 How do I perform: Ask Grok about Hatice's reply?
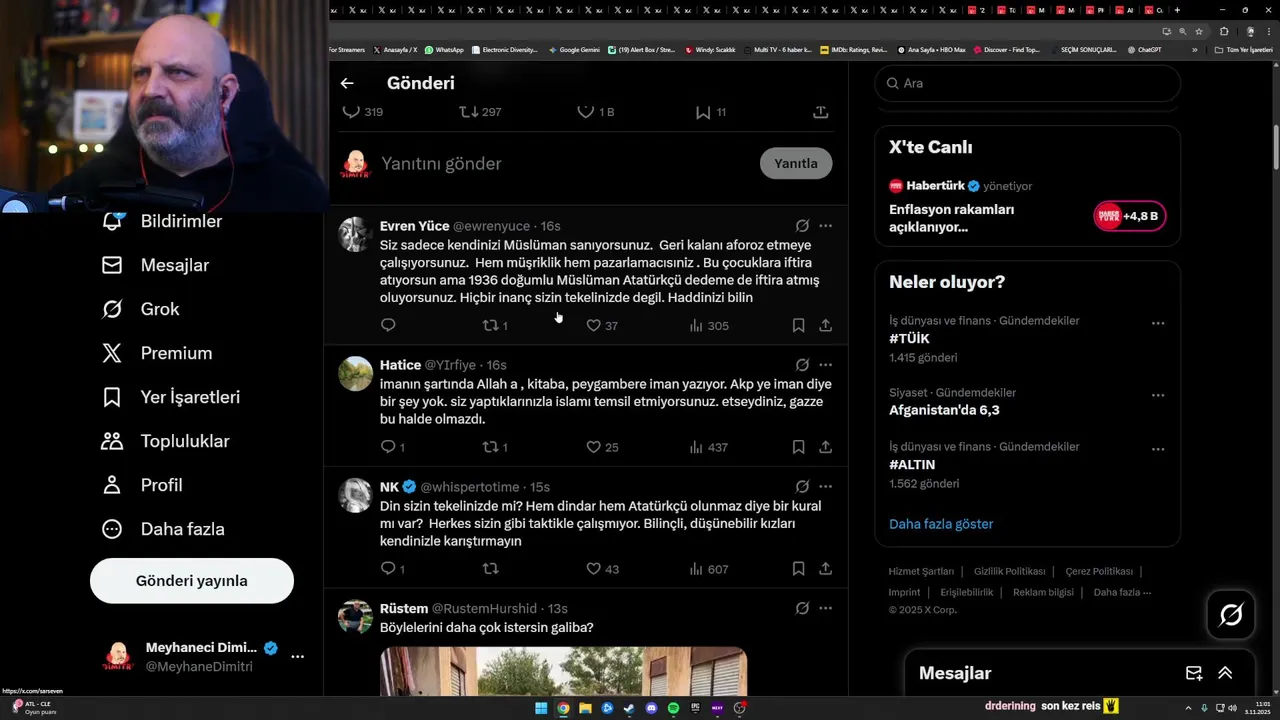pyautogui.click(x=802, y=365)
